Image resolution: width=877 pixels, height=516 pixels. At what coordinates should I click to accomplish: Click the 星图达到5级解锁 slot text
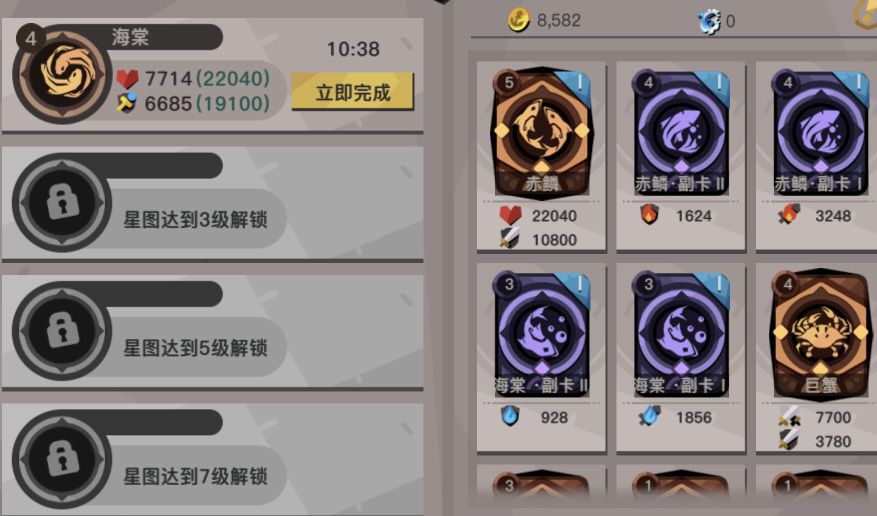(195, 348)
